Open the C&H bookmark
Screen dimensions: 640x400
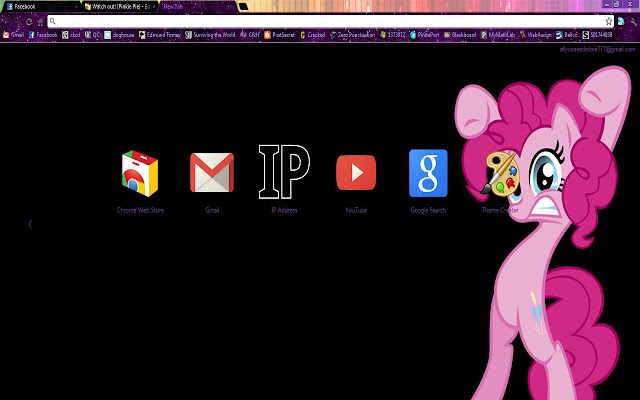pos(249,35)
